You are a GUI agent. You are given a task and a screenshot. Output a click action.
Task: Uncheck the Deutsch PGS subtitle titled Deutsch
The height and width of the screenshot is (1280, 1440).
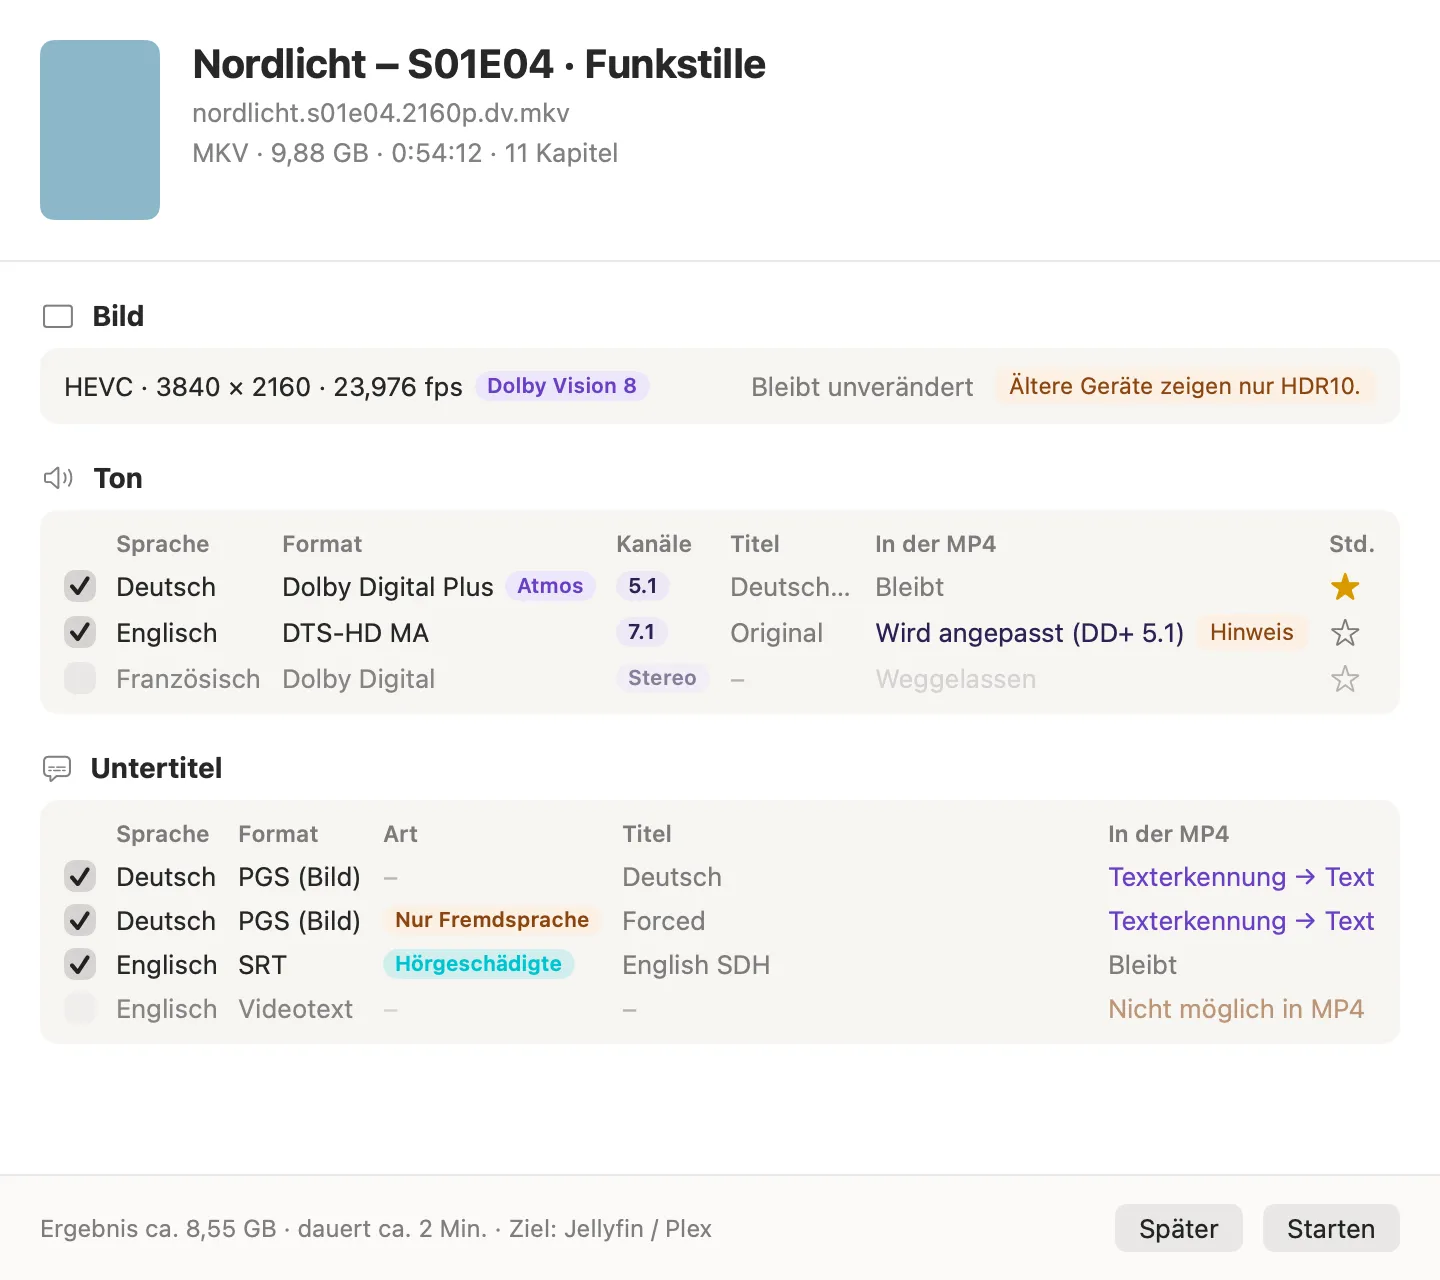(x=80, y=876)
